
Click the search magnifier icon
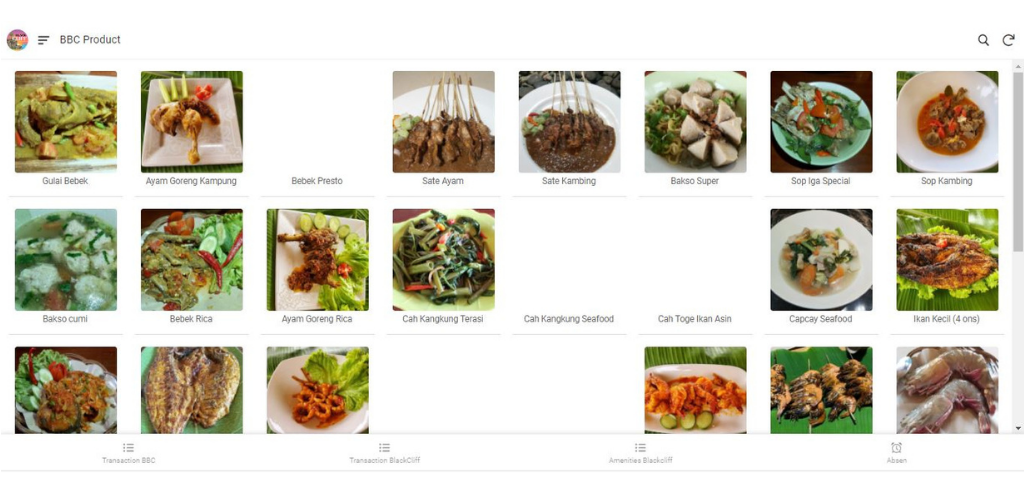pos(983,40)
